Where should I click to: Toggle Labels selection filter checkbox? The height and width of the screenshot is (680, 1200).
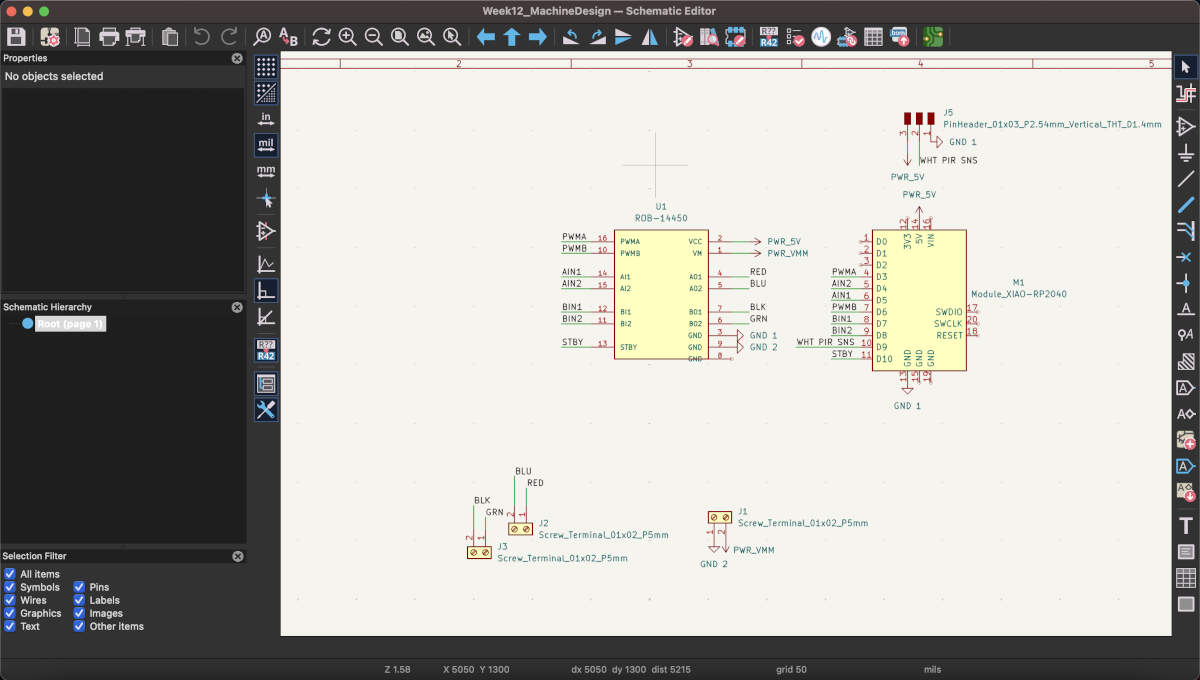point(80,600)
